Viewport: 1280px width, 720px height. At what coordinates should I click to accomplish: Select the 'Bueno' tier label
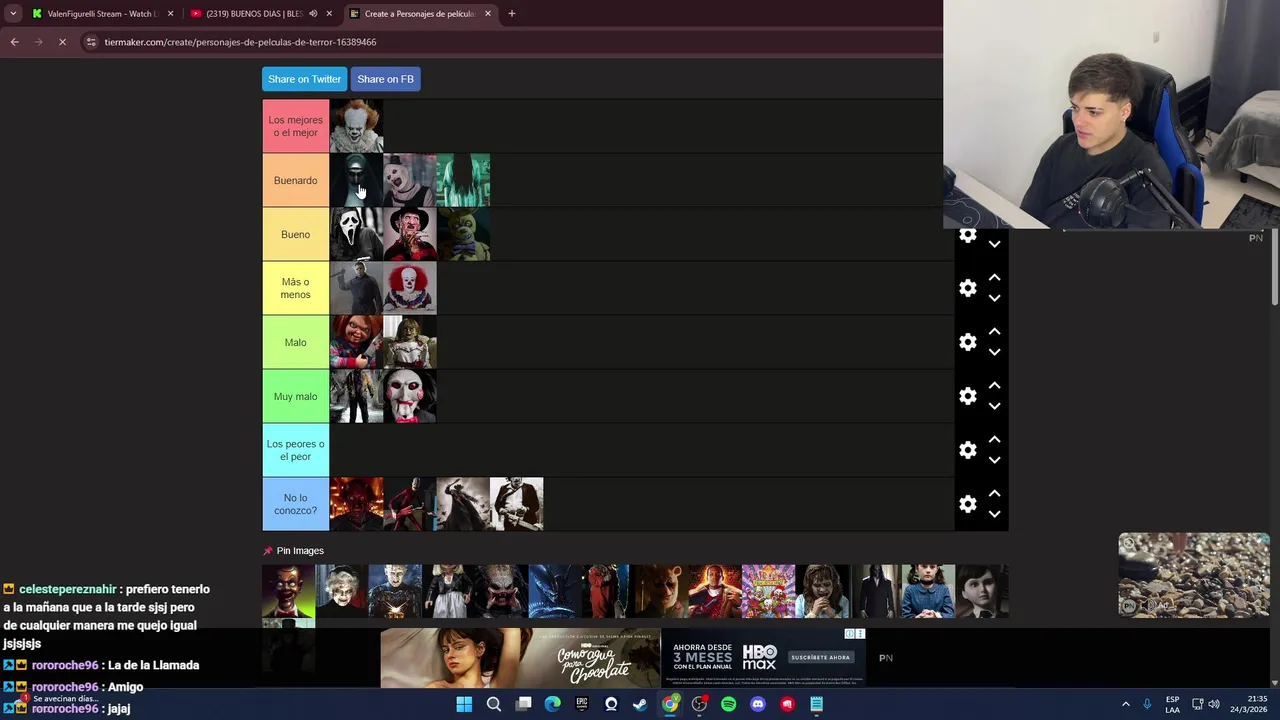[x=296, y=234]
